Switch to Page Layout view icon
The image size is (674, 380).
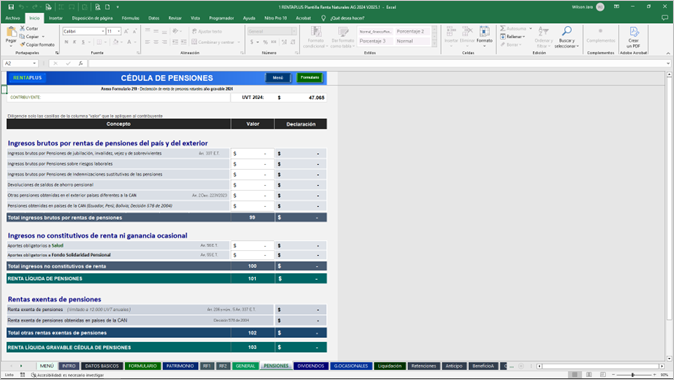[x=588, y=375]
